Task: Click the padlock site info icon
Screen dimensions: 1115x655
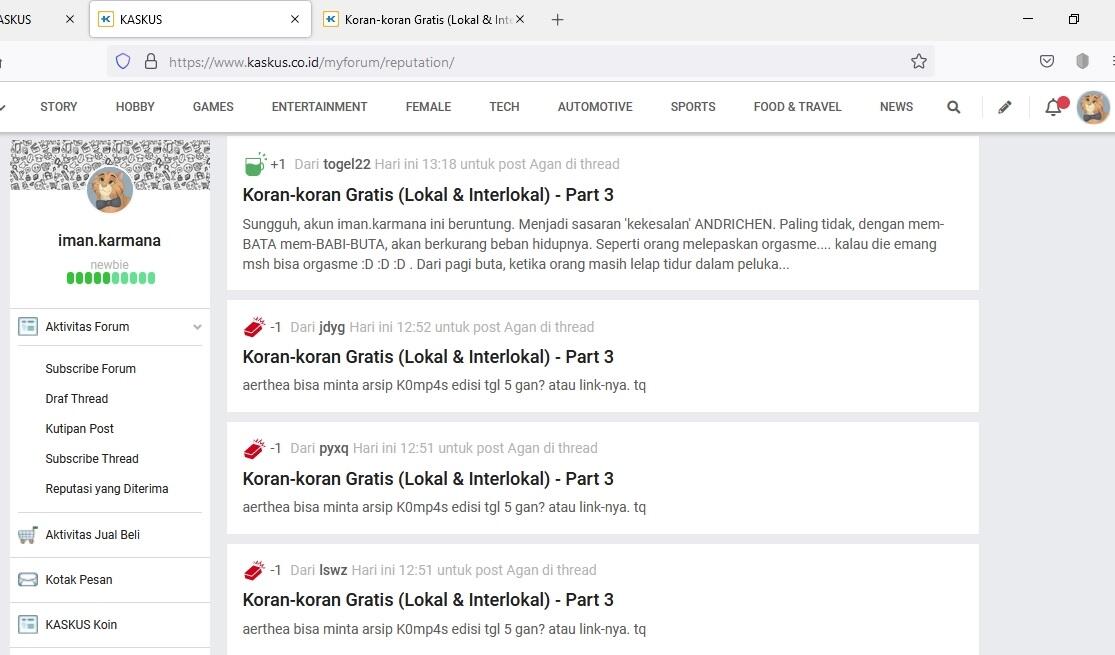Action: tap(151, 62)
